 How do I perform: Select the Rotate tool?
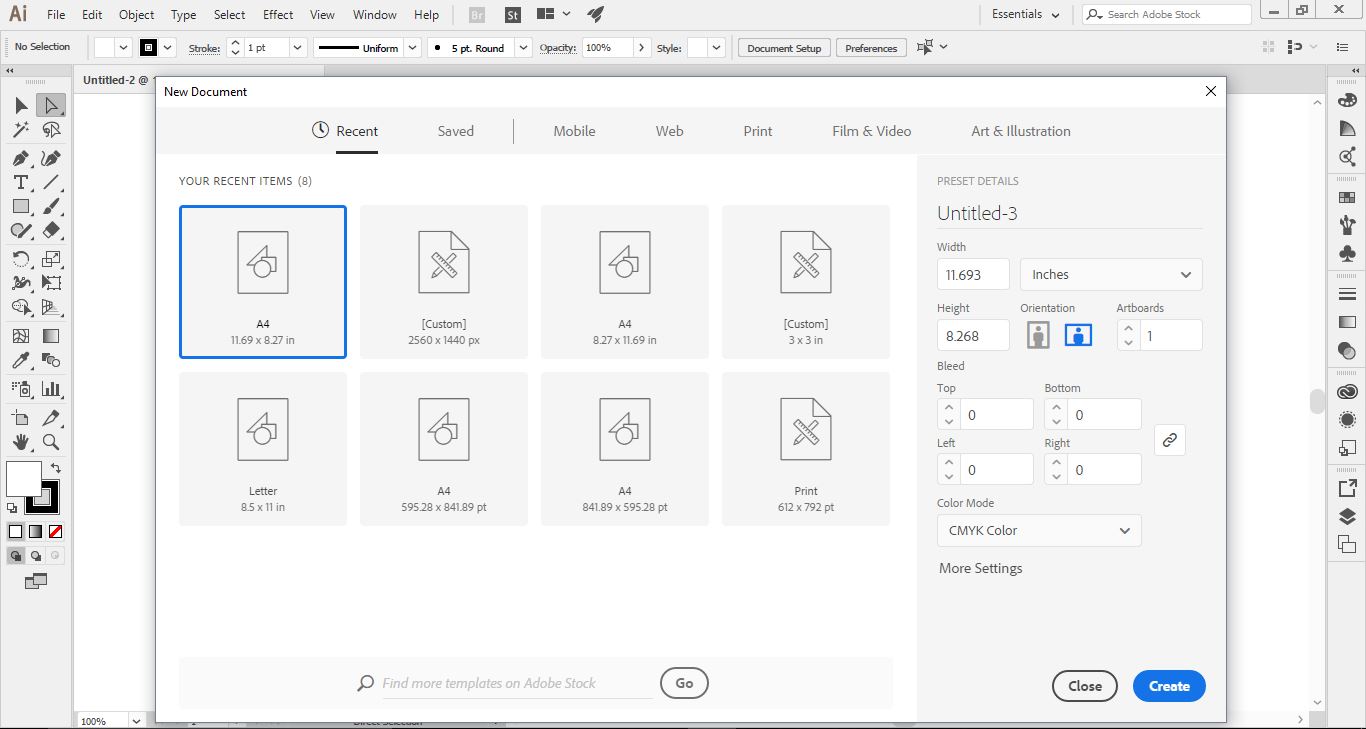(x=20, y=258)
